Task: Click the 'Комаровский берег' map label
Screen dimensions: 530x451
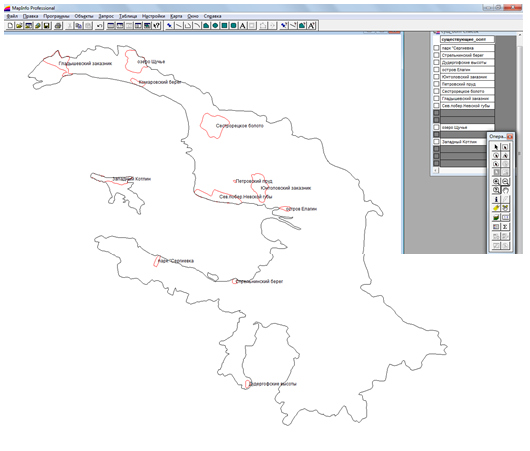Action: [160, 82]
